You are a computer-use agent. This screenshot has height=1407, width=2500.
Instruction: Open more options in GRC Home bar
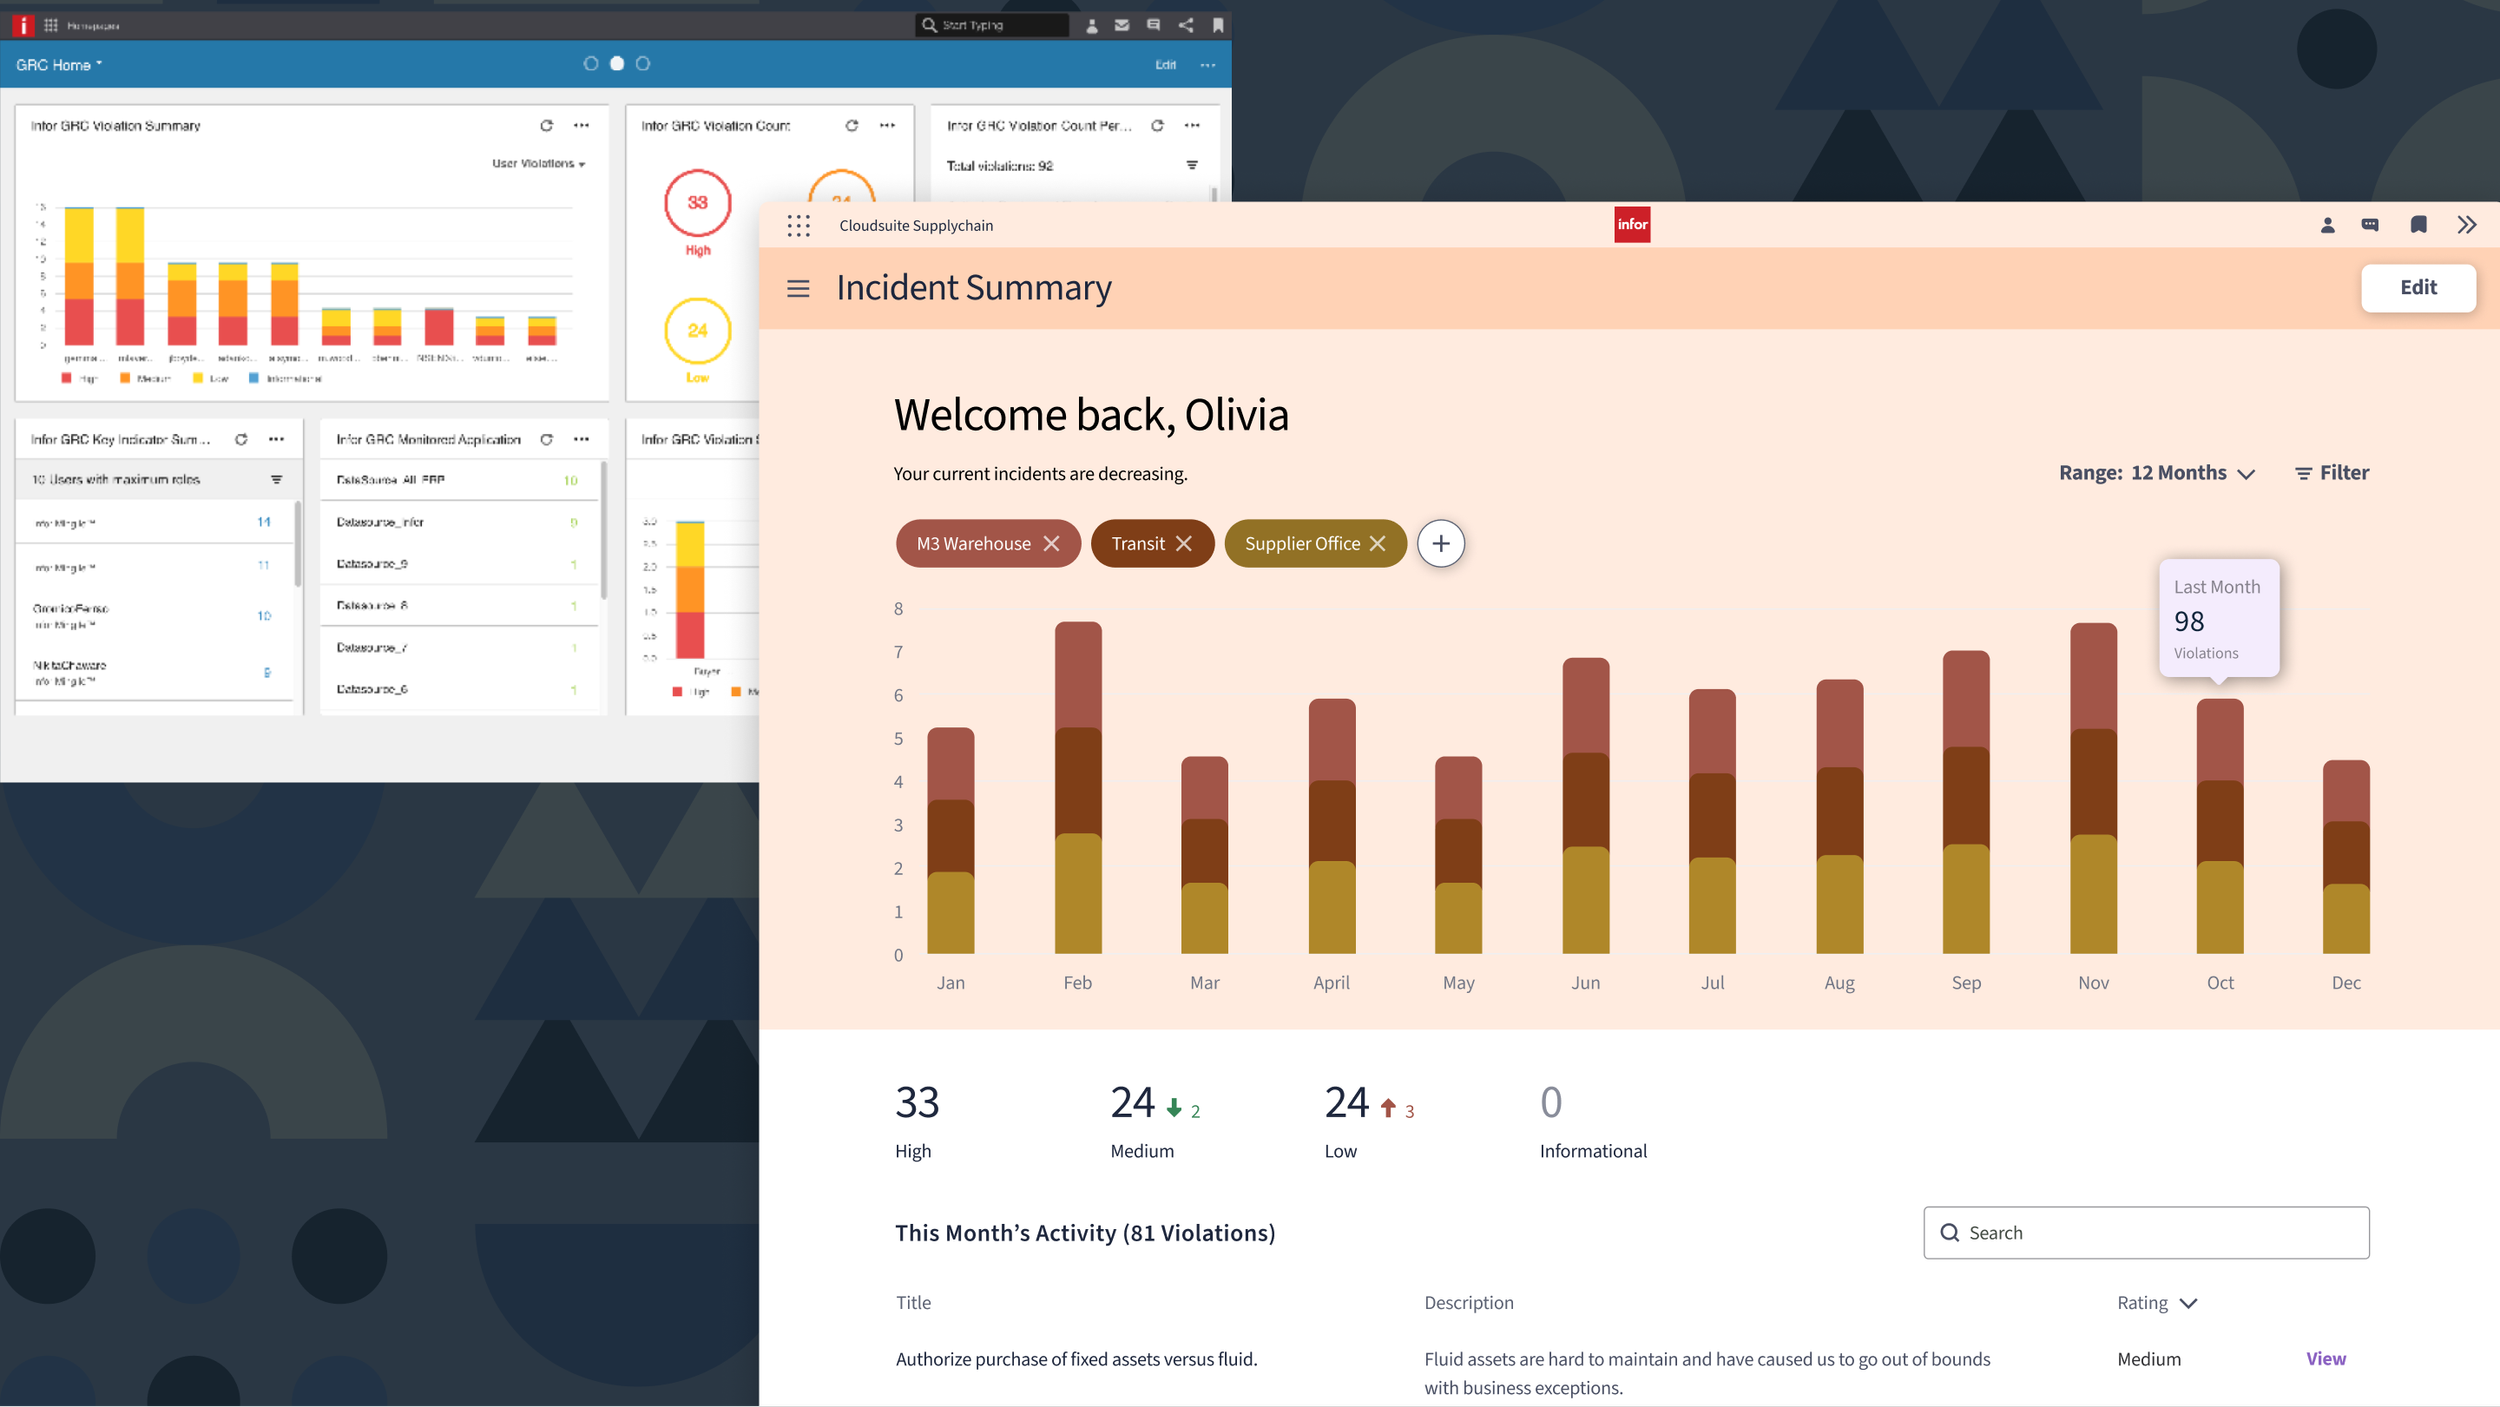(x=1207, y=65)
